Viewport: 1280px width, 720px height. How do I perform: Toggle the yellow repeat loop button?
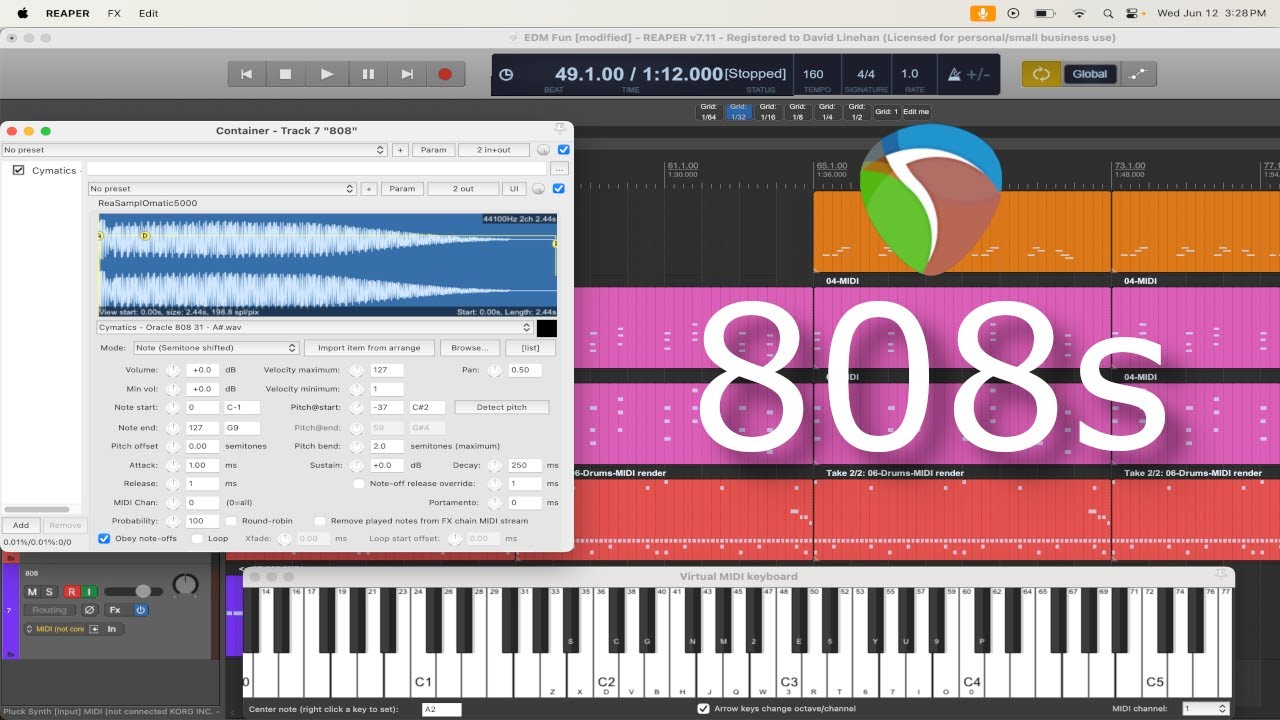(x=1041, y=74)
